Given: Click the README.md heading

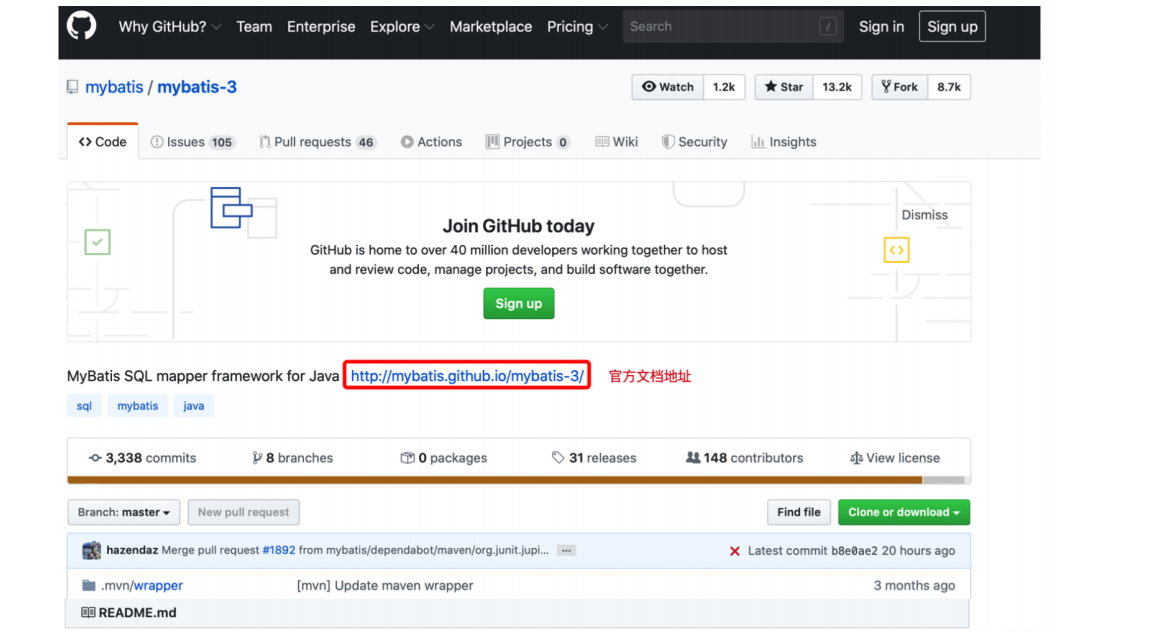Looking at the screenshot, I should [137, 613].
